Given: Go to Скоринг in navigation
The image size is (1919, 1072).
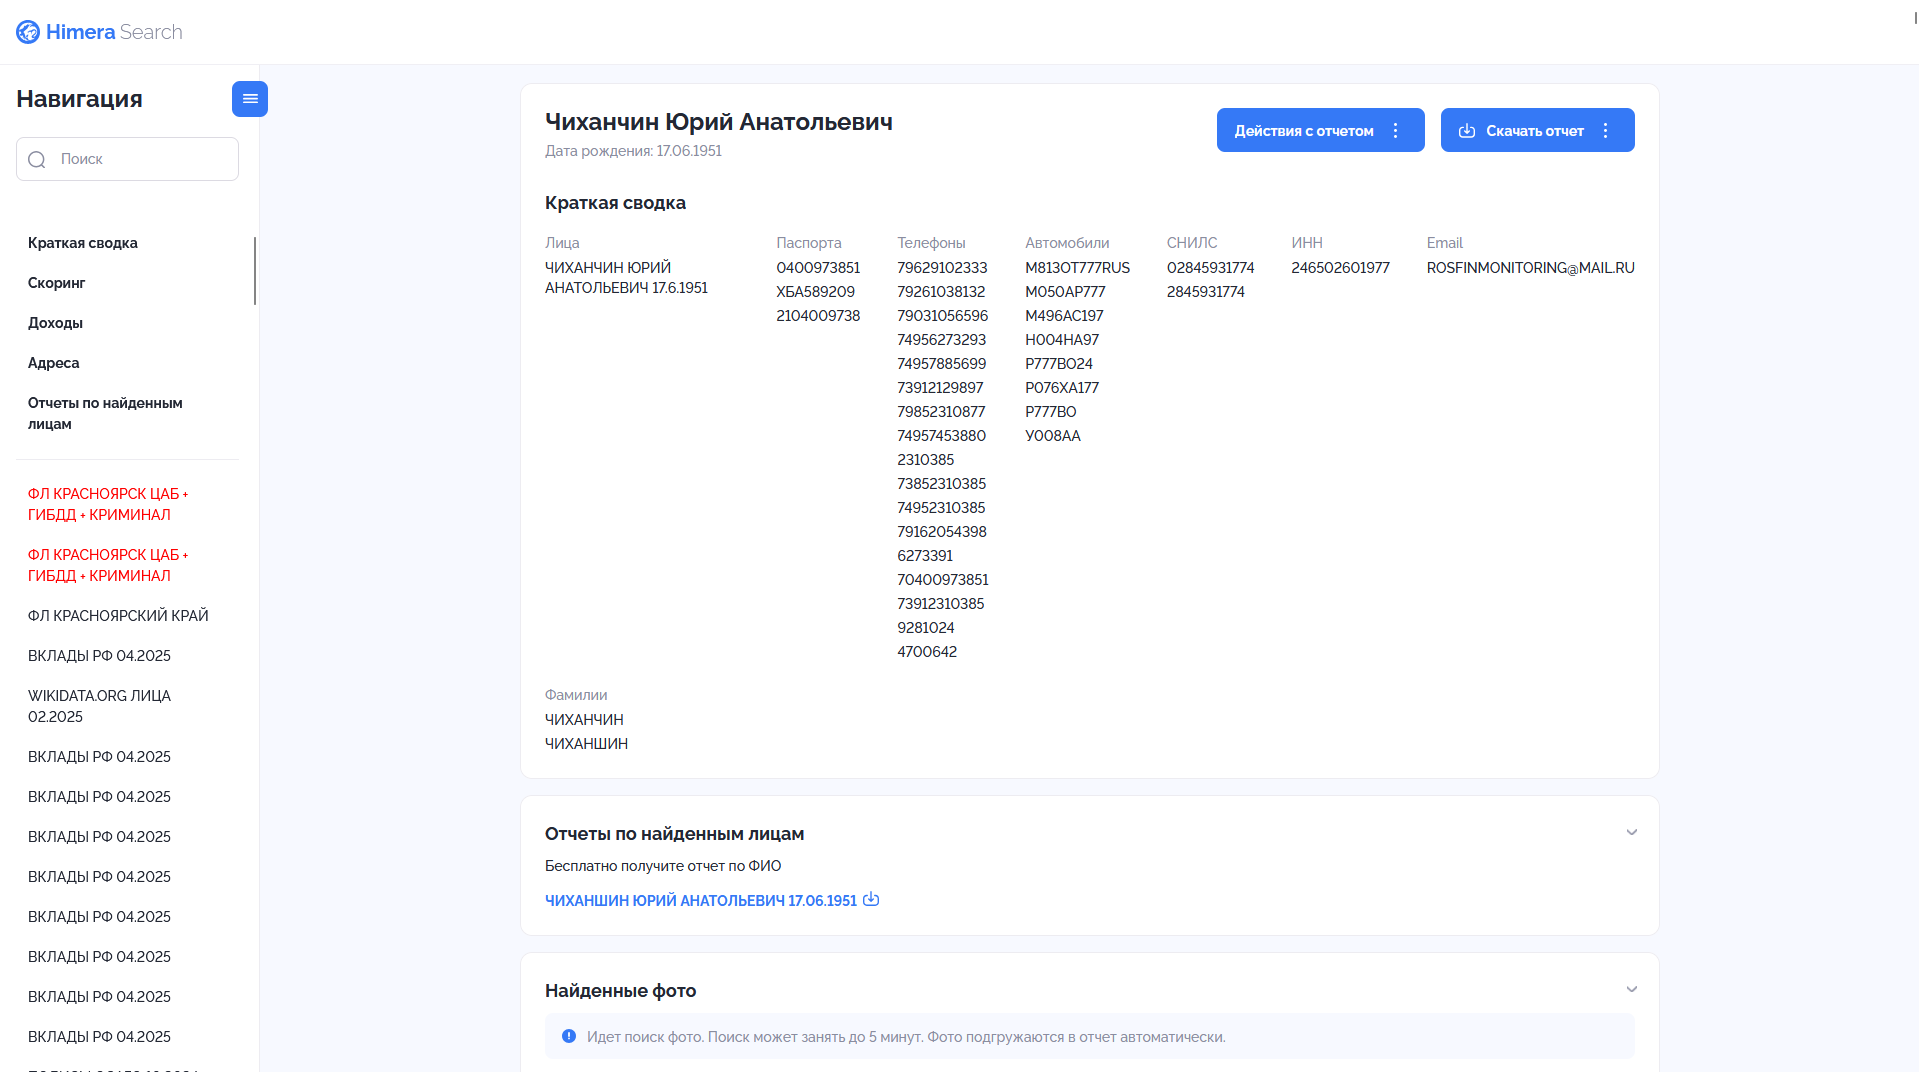Looking at the screenshot, I should (57, 283).
